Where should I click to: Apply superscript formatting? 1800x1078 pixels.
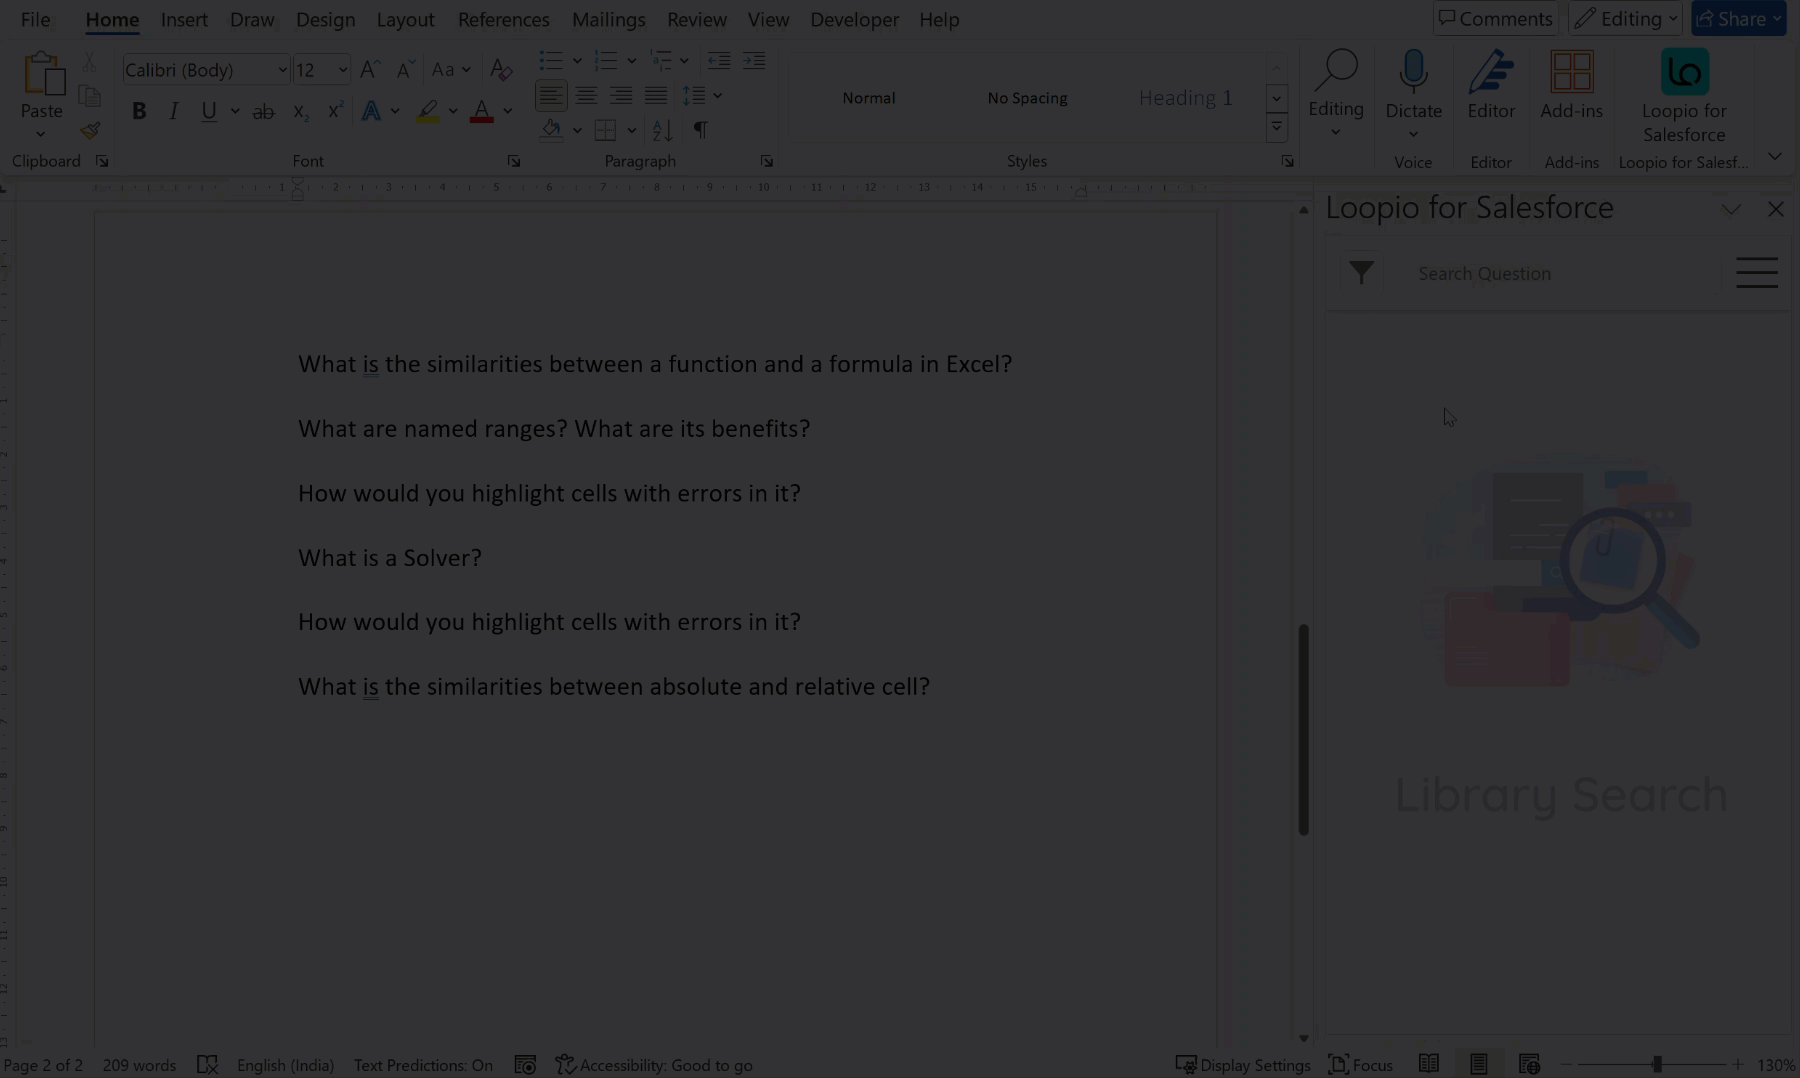click(x=335, y=111)
